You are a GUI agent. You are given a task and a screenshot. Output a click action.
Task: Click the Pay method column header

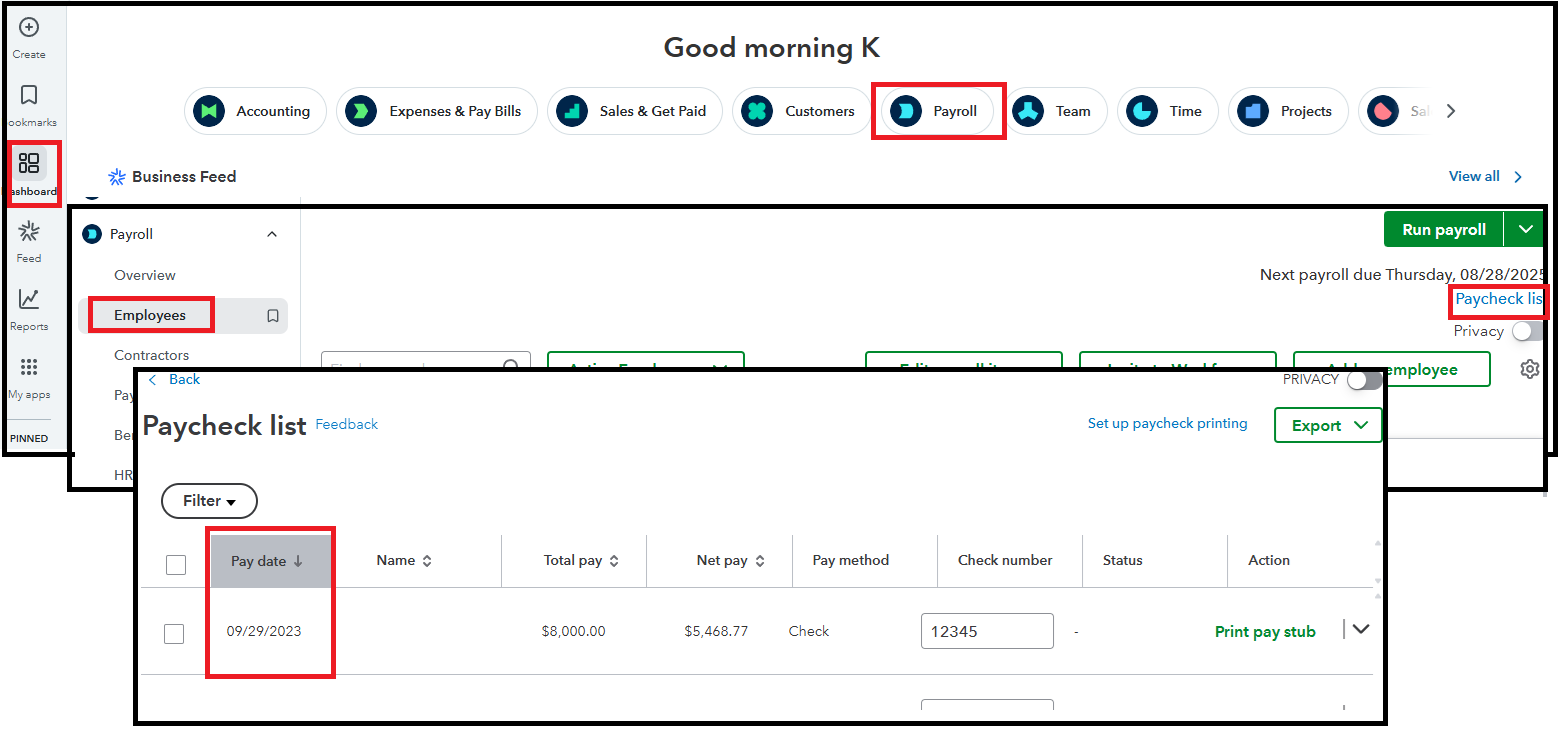pos(851,560)
